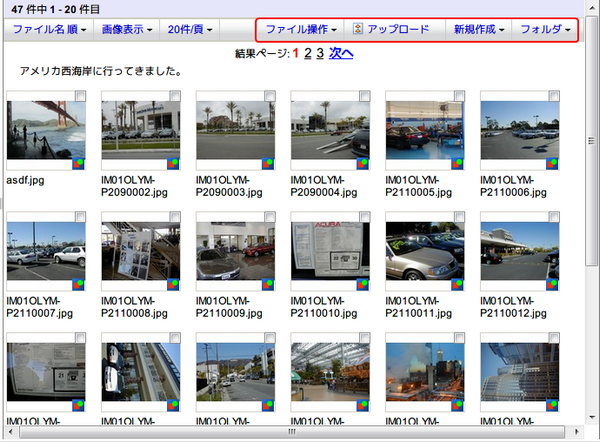Click file name IM01OLYM-P2110006.jpg
This screenshot has height=442, width=600.
point(514,186)
